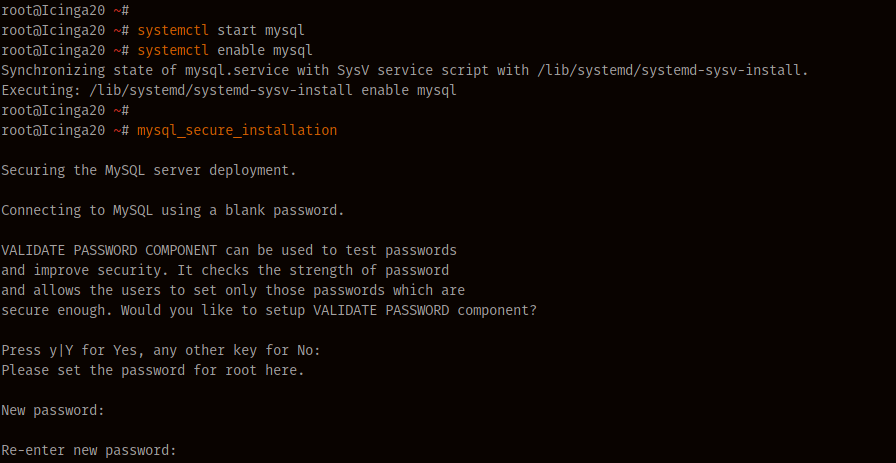The height and width of the screenshot is (463, 896).
Task: Click the 'and improve security' text line
Action: [x=225, y=270]
